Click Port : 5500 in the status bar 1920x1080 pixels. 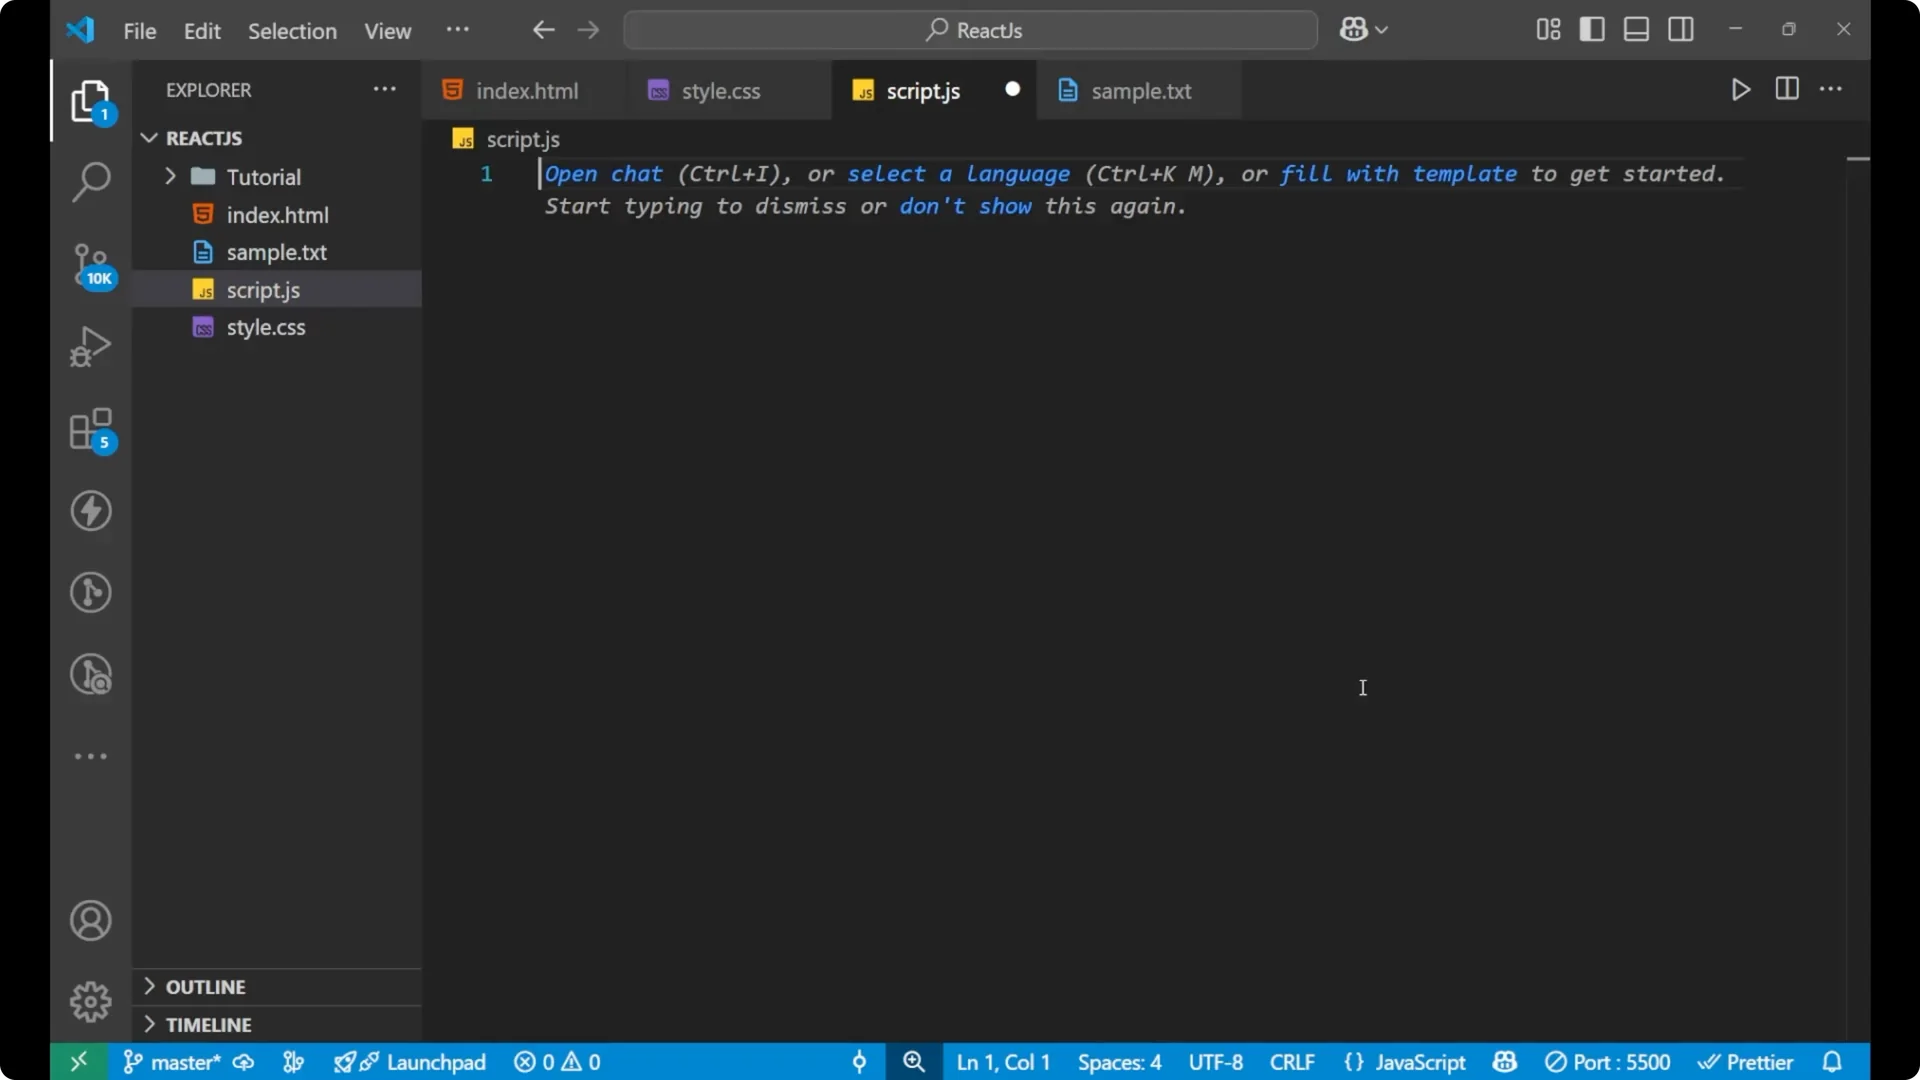1608,1062
